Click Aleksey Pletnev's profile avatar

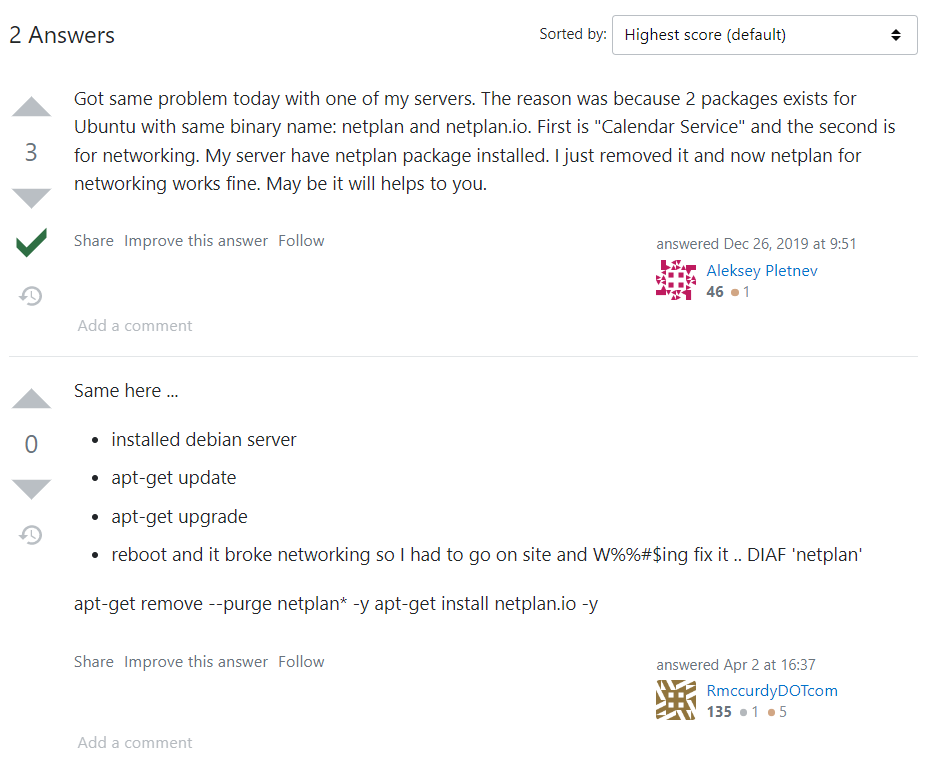(676, 280)
